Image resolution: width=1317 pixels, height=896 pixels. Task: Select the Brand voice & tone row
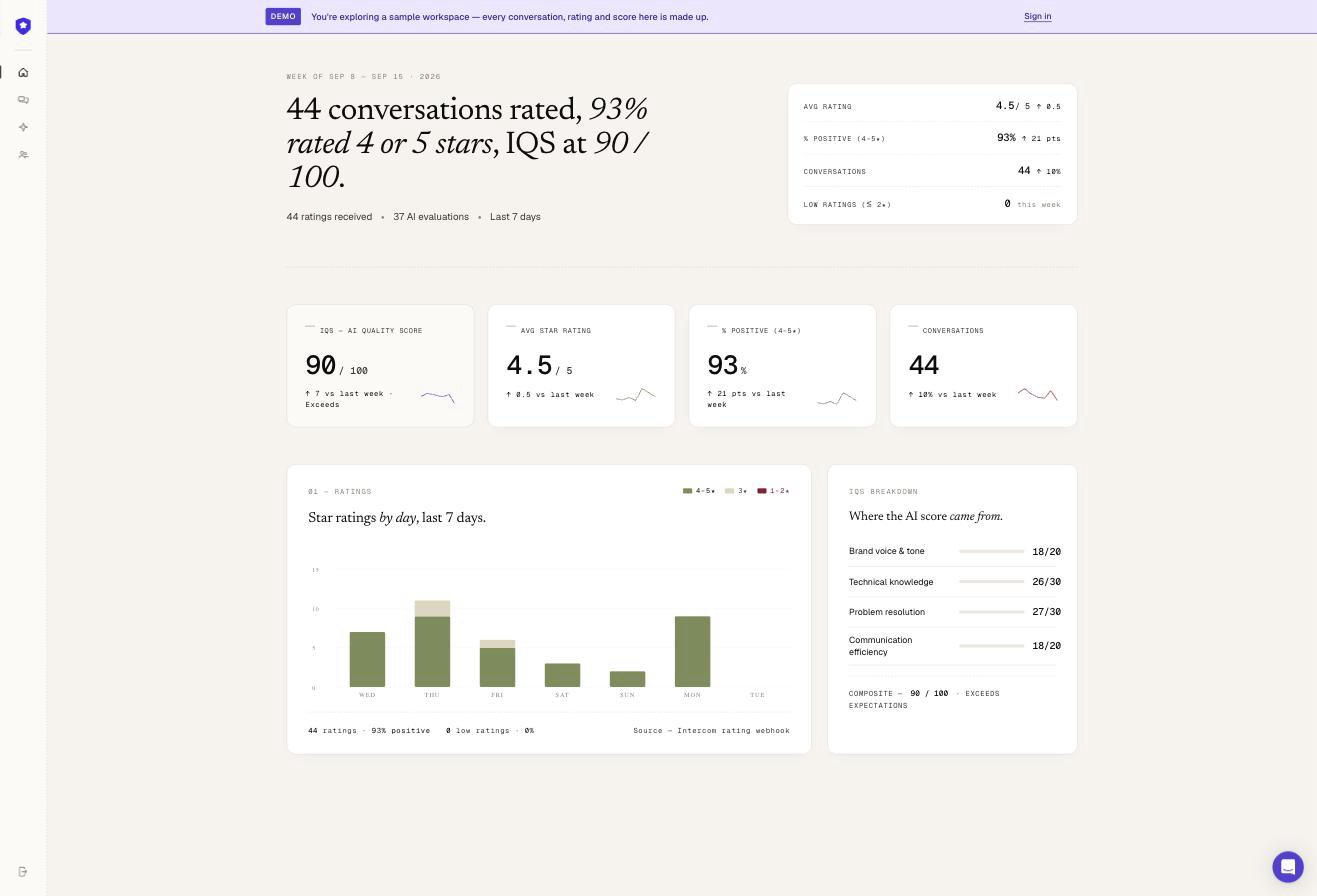(952, 551)
